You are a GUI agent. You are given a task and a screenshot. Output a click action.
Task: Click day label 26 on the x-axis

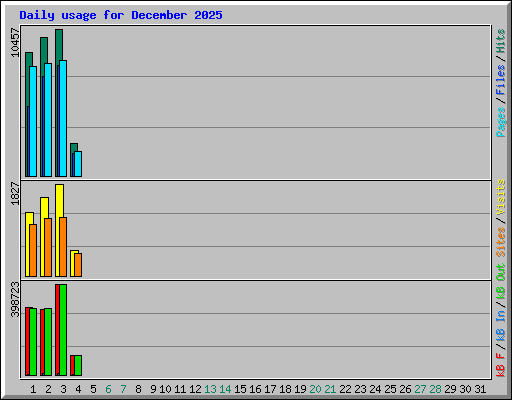(x=405, y=389)
